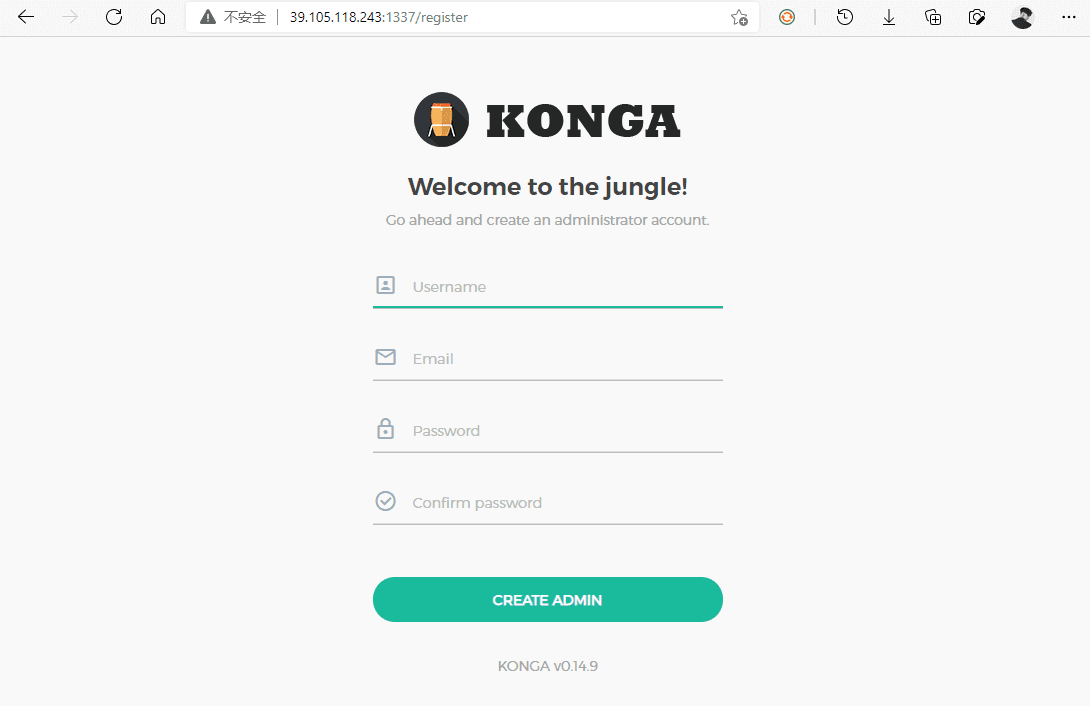Click the KONGA v0.14.9 version label
1090x706 pixels.
(547, 665)
